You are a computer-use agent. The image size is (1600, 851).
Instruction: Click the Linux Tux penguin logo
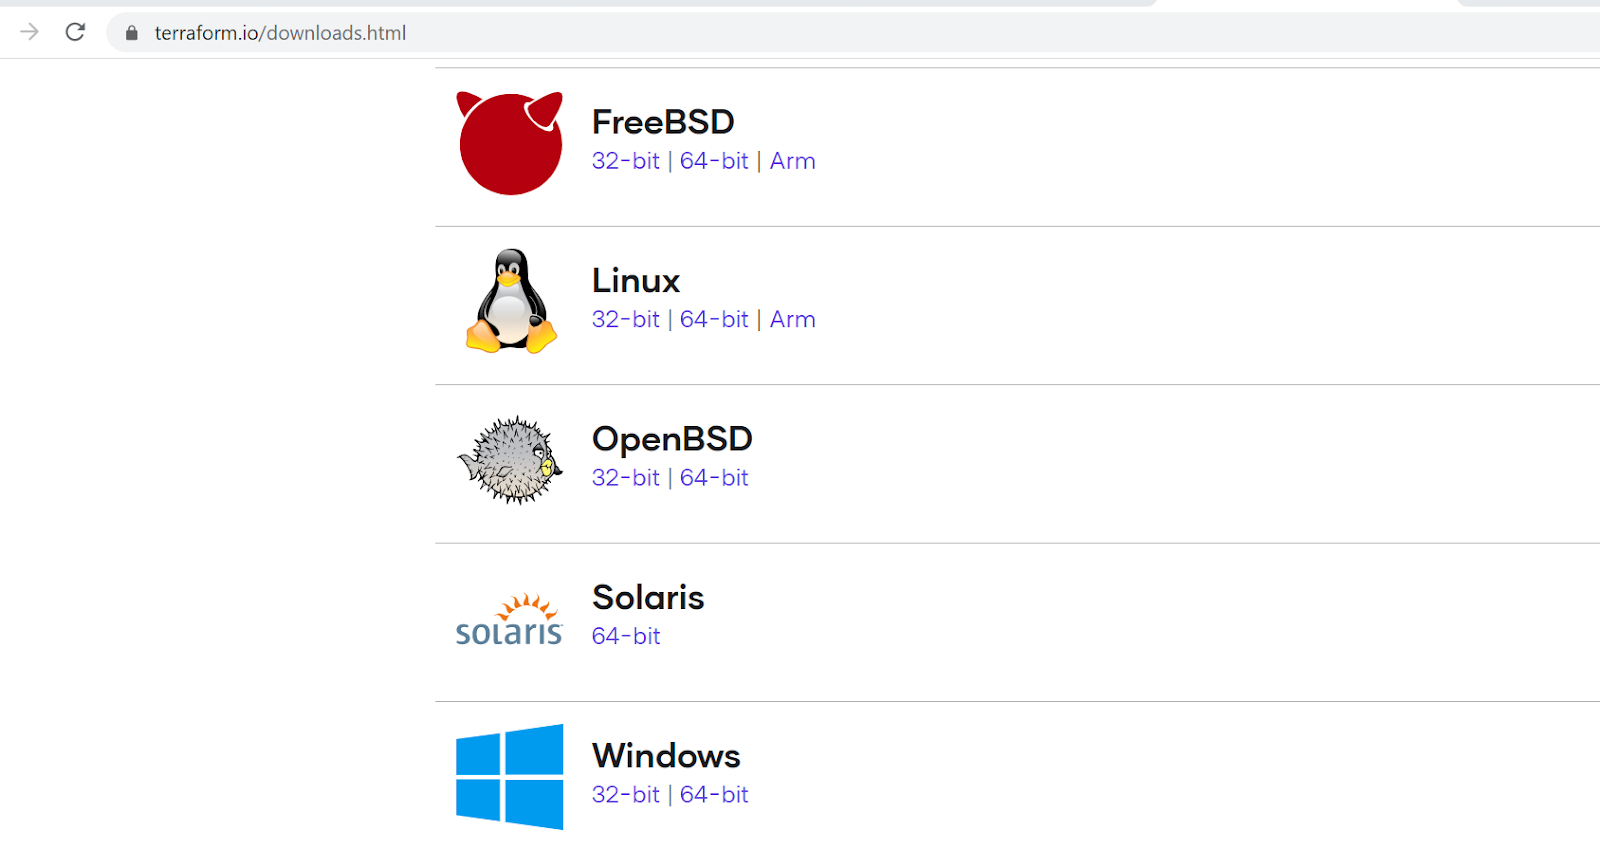click(x=511, y=301)
